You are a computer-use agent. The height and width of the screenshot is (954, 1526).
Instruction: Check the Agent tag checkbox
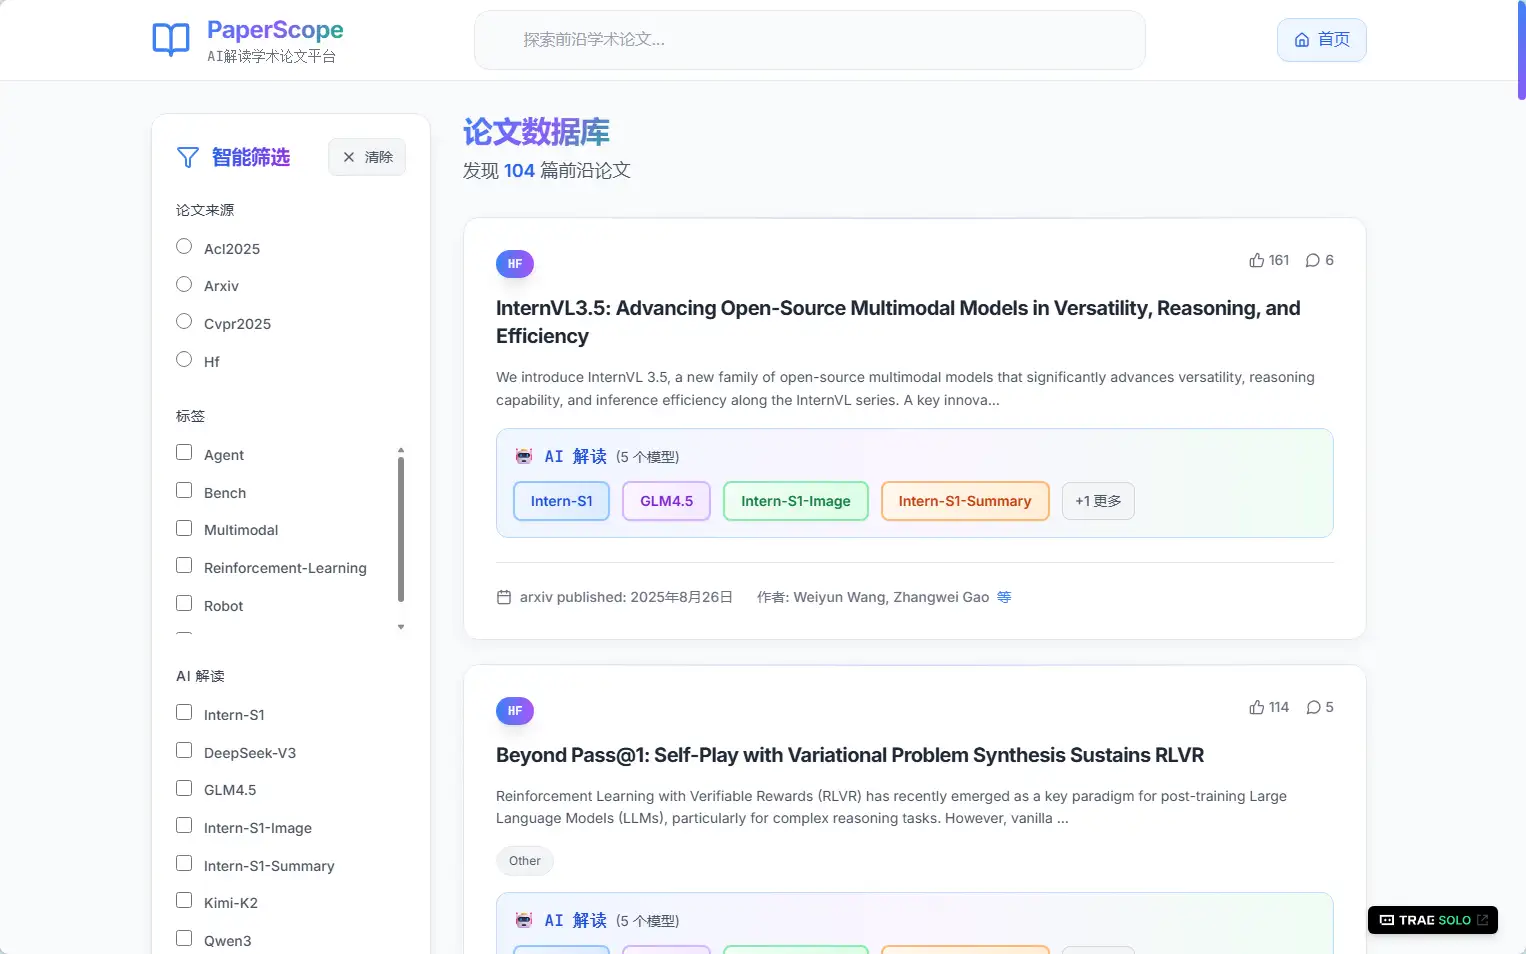(x=184, y=452)
